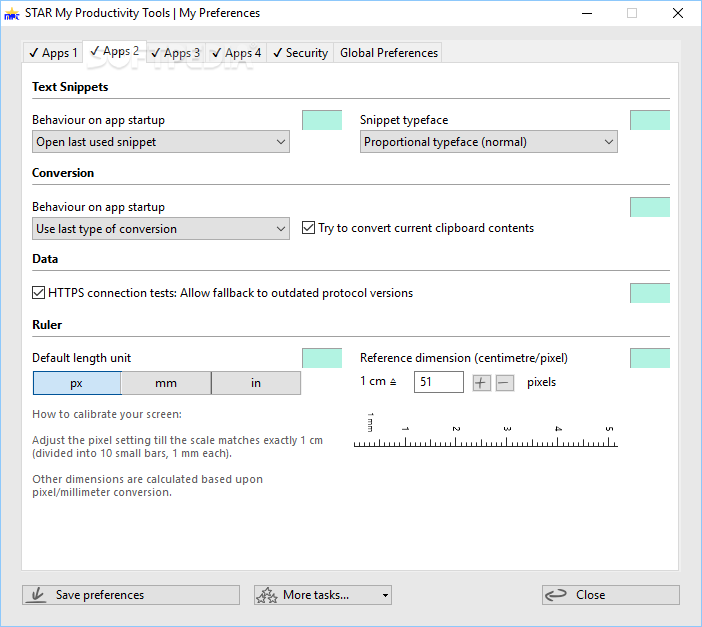Viewport: 702px width, 627px height.
Task: Open Snippet typeface dropdown
Action: (488, 142)
